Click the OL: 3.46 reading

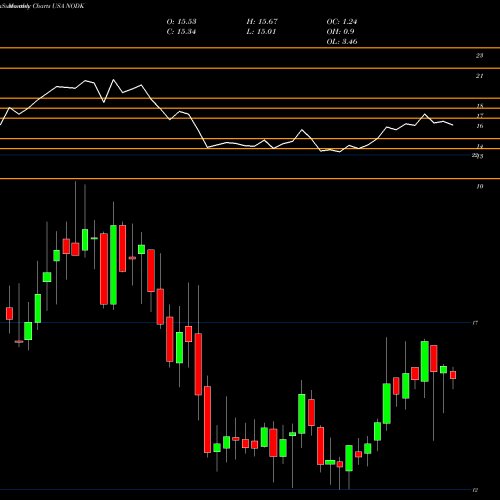click(x=342, y=42)
